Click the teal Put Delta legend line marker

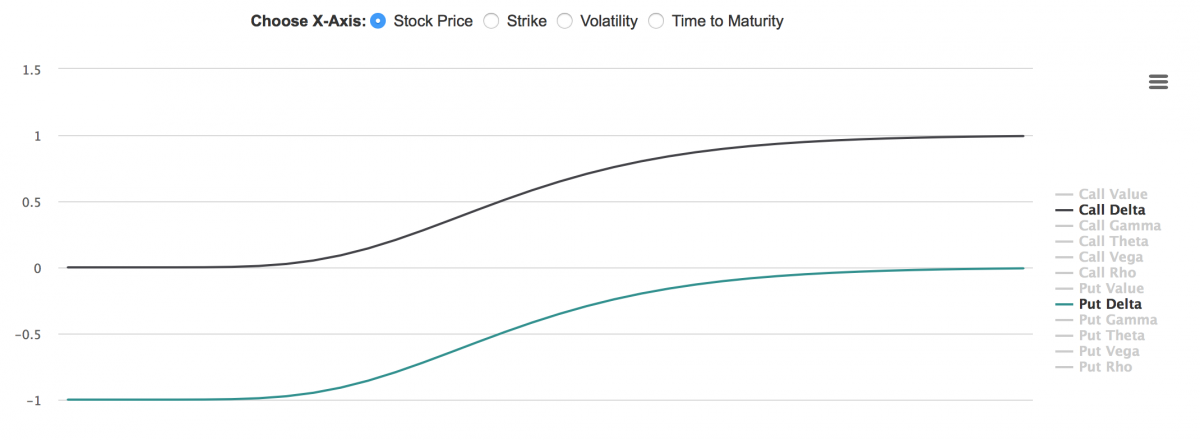click(1064, 304)
